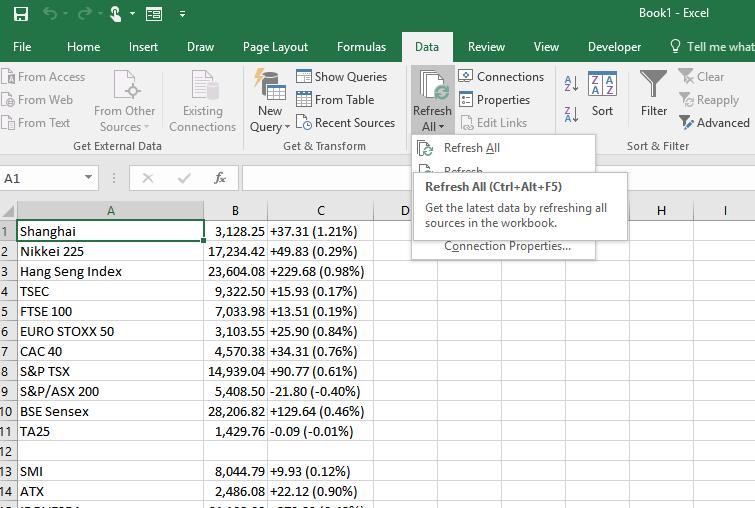Click the Save icon in title bar
This screenshot has width=755, height=508.
pos(21,14)
